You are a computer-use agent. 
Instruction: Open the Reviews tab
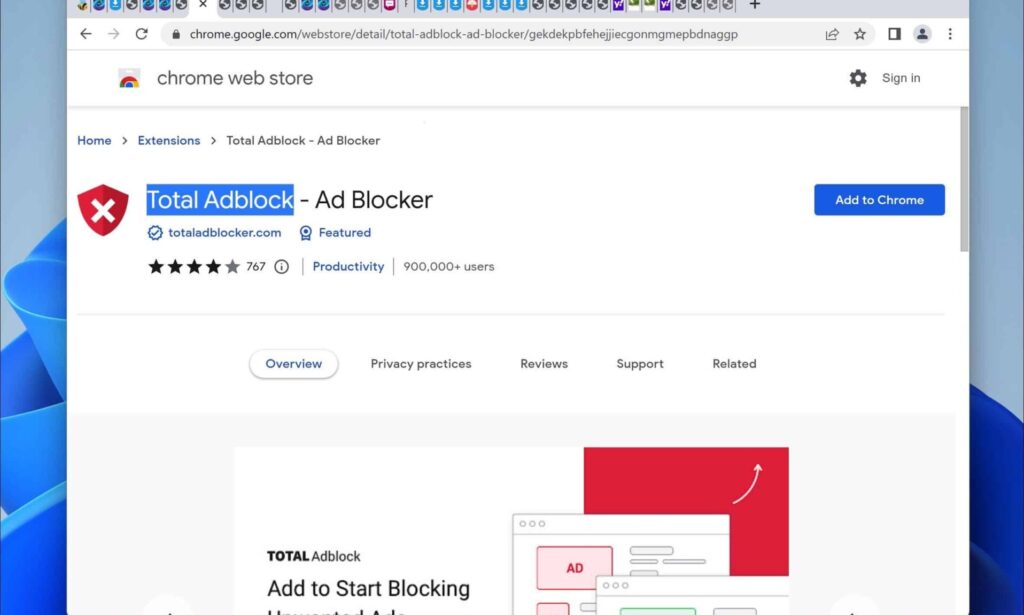coord(544,364)
